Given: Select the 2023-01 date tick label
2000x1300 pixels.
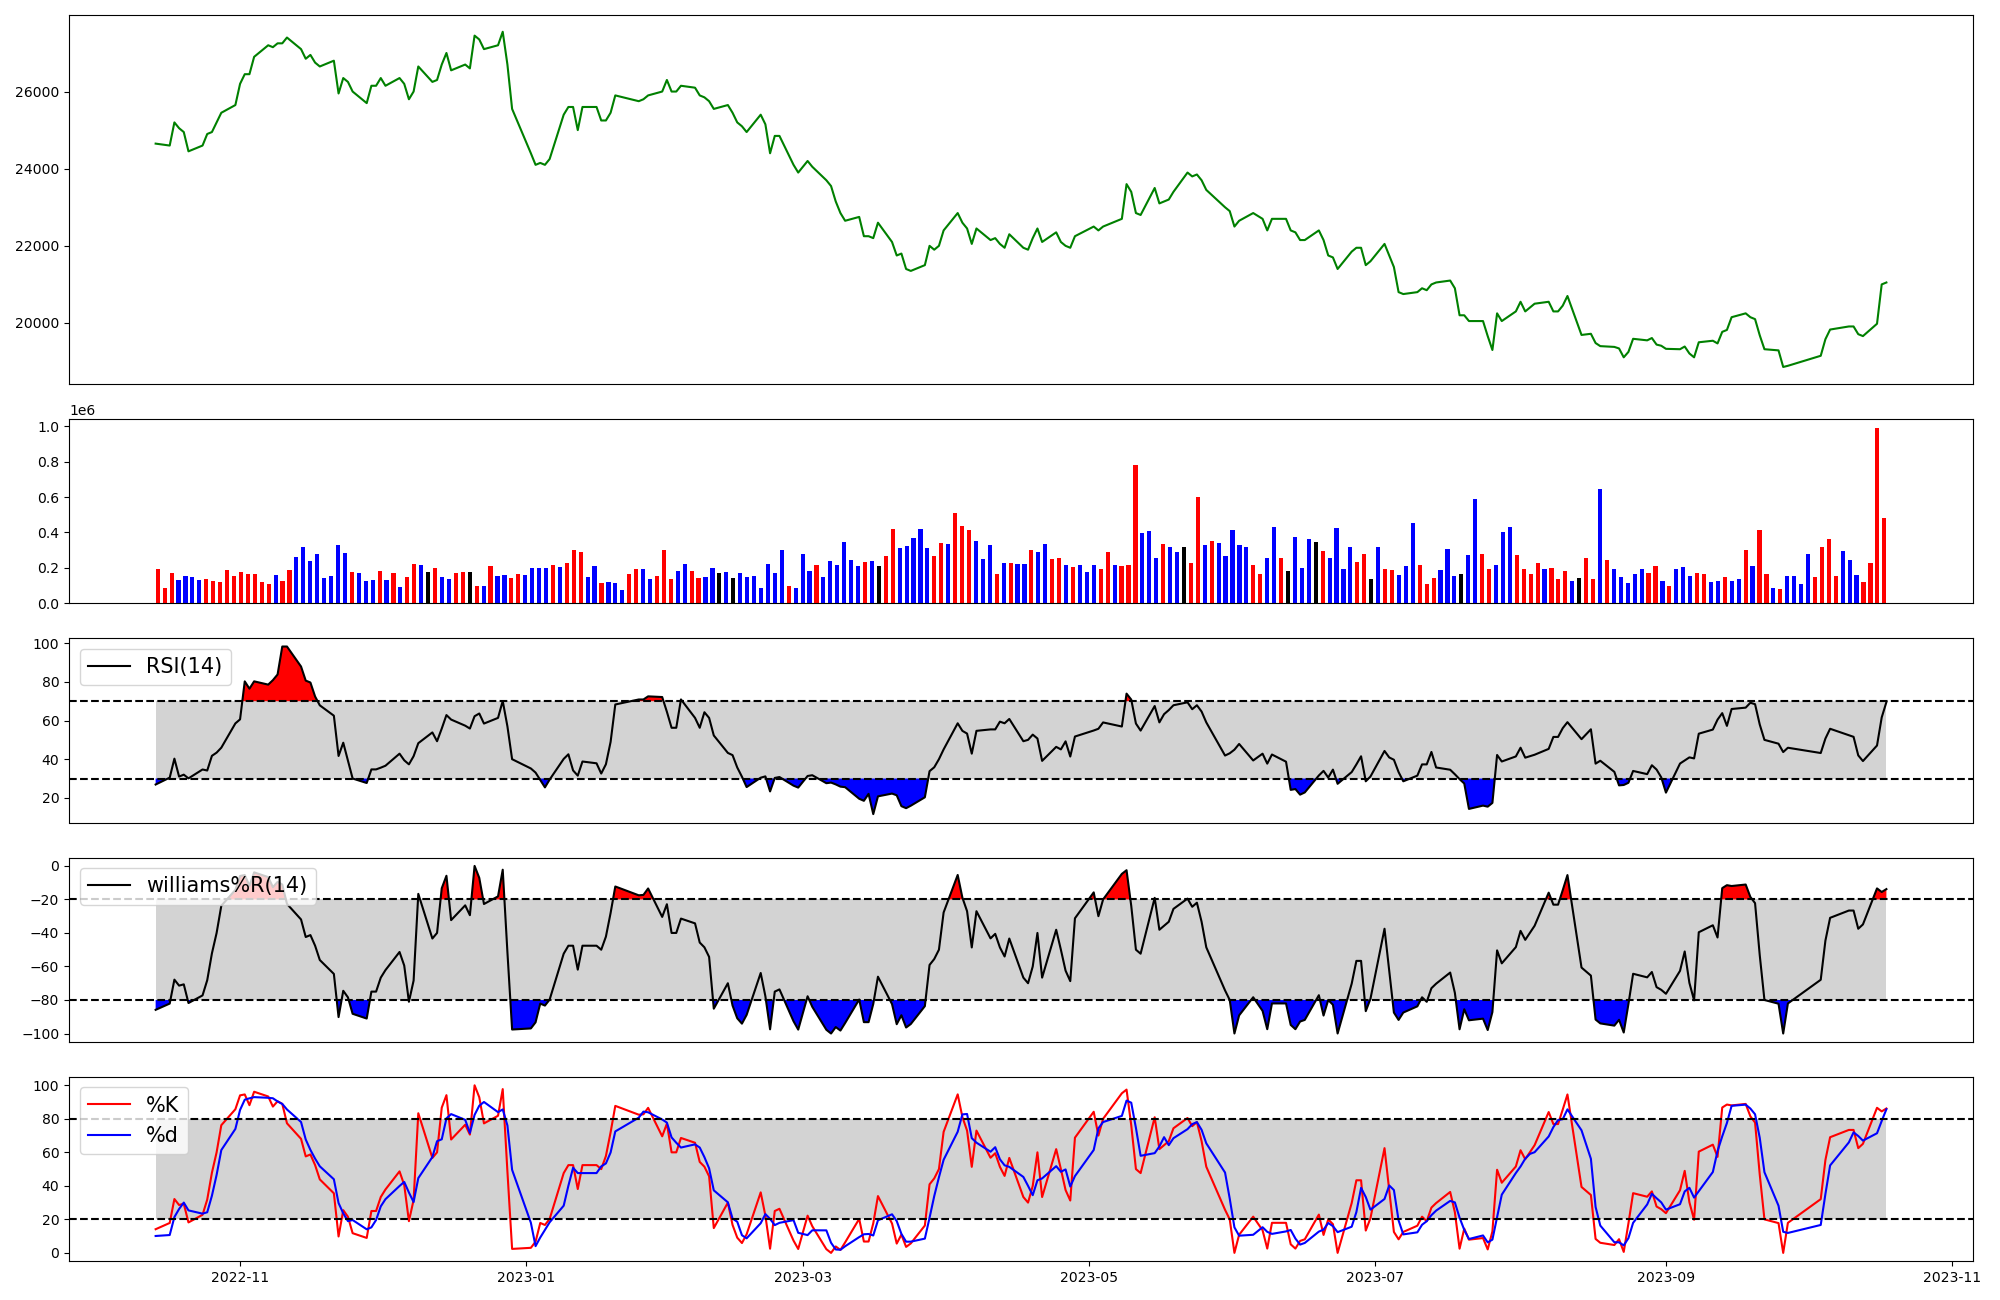Looking at the screenshot, I should click(526, 1277).
